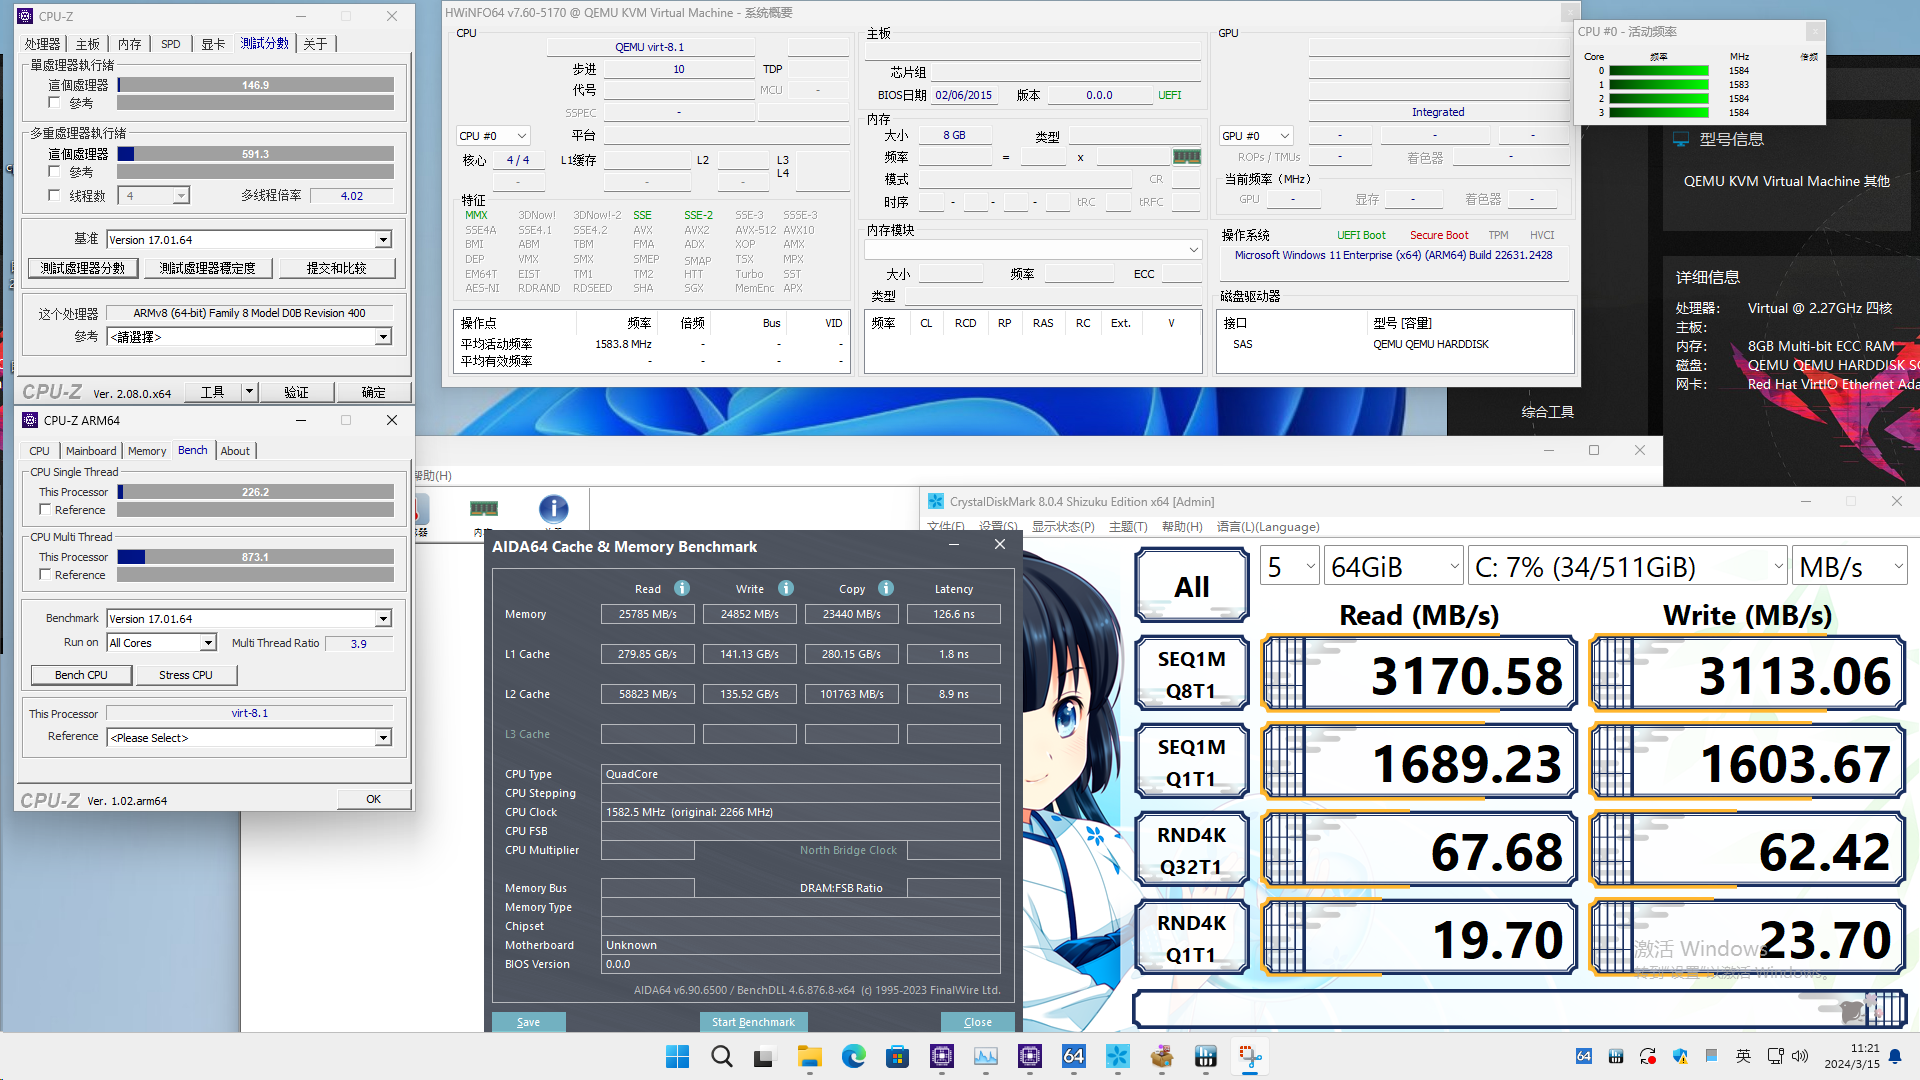Open the 线程数 thread count dropdown
1920x1080 pixels.
click(181, 196)
